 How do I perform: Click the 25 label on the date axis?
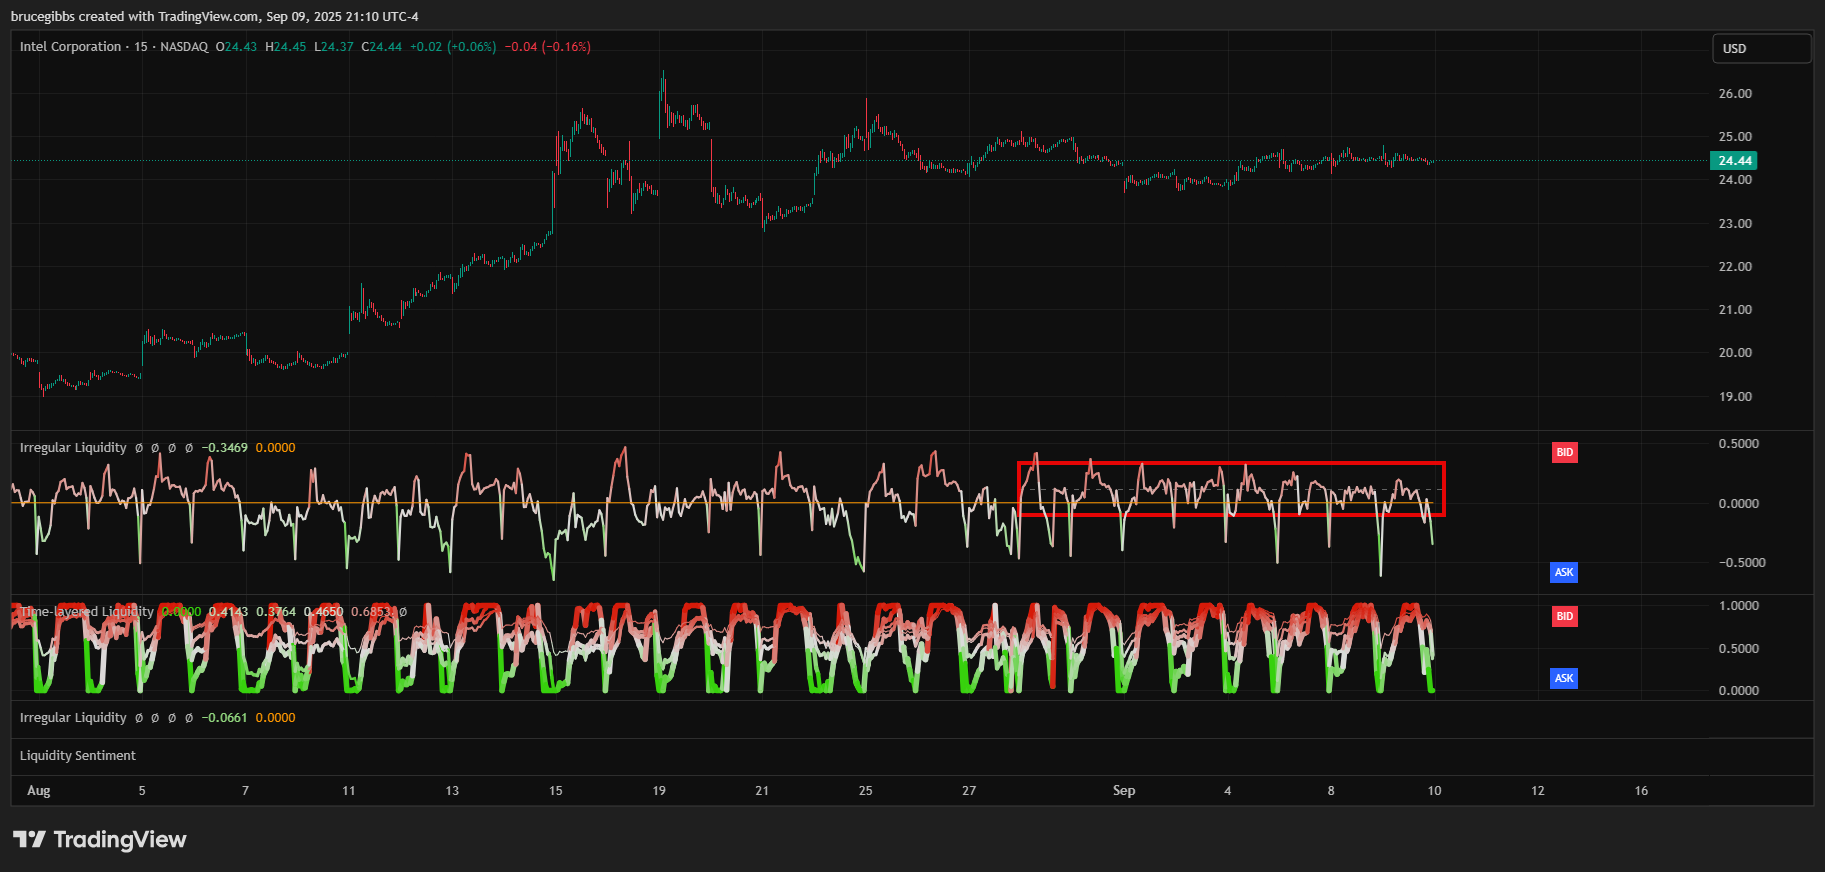click(x=866, y=790)
